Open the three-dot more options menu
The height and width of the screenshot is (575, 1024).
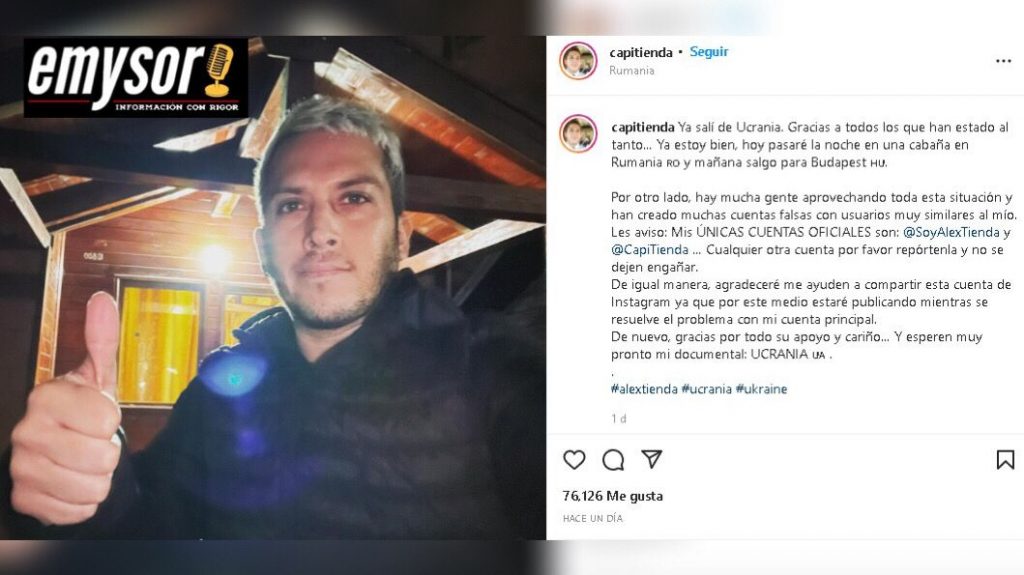(x=1003, y=61)
